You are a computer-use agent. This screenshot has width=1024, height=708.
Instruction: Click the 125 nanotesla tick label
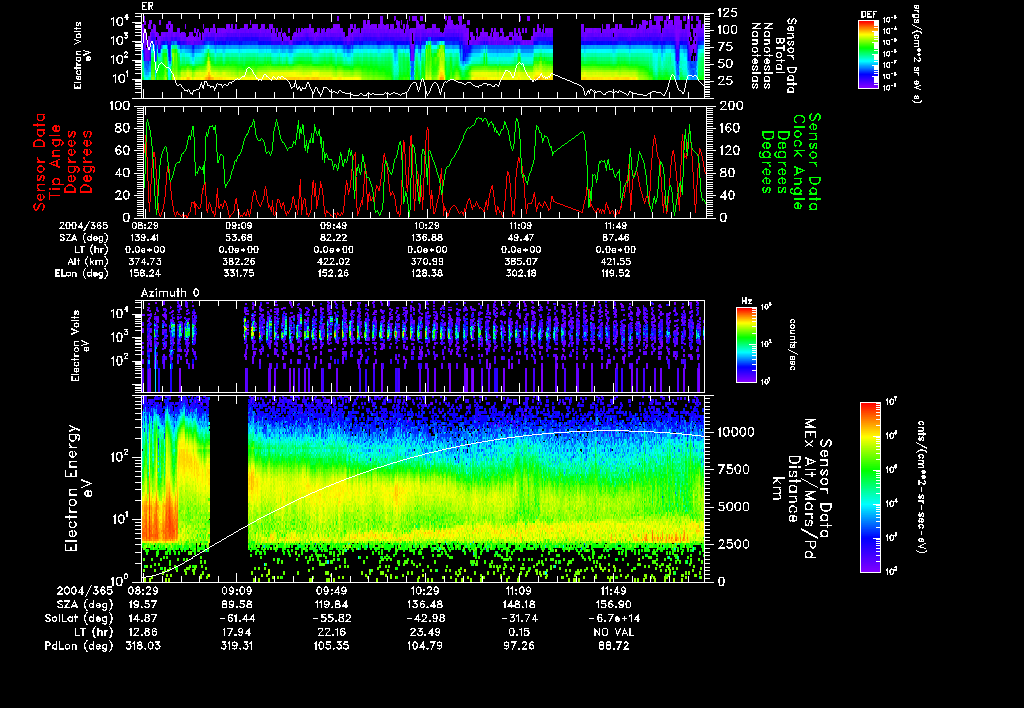click(x=728, y=12)
